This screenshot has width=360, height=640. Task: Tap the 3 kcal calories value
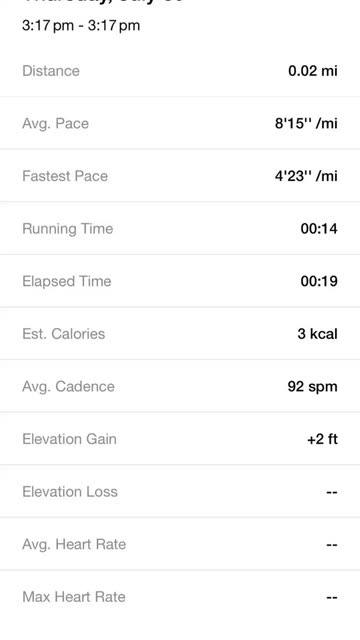pos(317,334)
